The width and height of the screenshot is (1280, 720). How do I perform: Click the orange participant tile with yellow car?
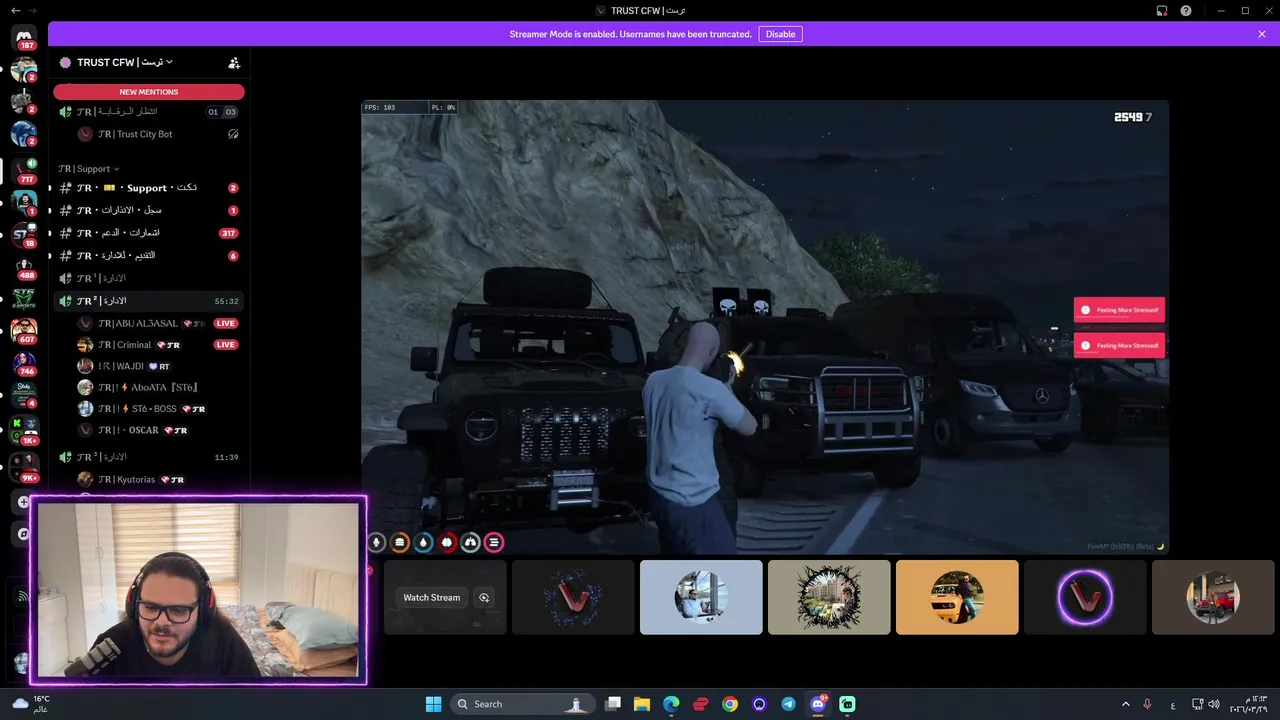[957, 597]
